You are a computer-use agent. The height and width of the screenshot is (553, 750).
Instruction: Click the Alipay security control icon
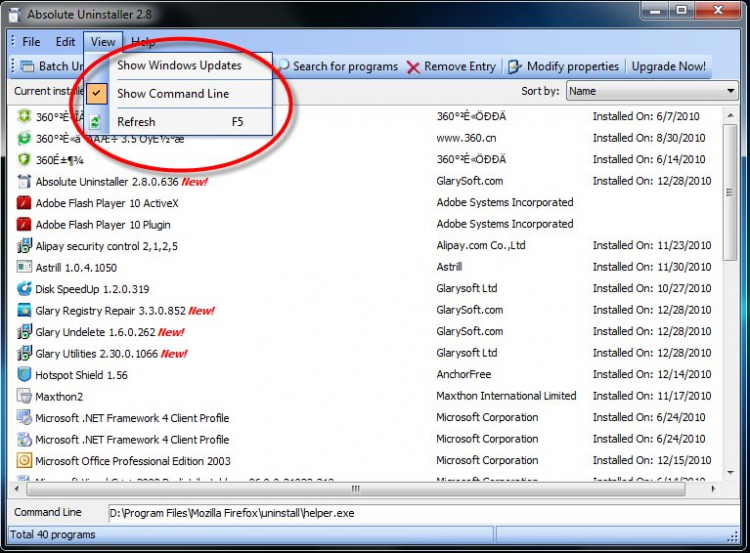click(24, 246)
